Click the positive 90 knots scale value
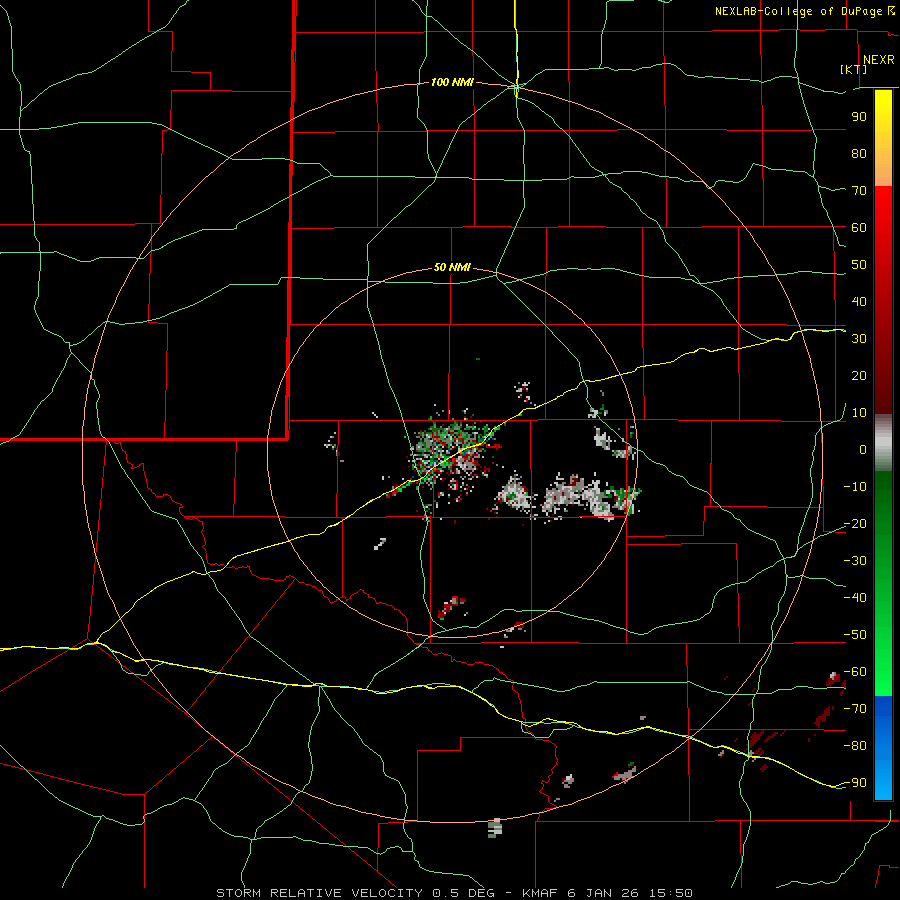 click(859, 117)
